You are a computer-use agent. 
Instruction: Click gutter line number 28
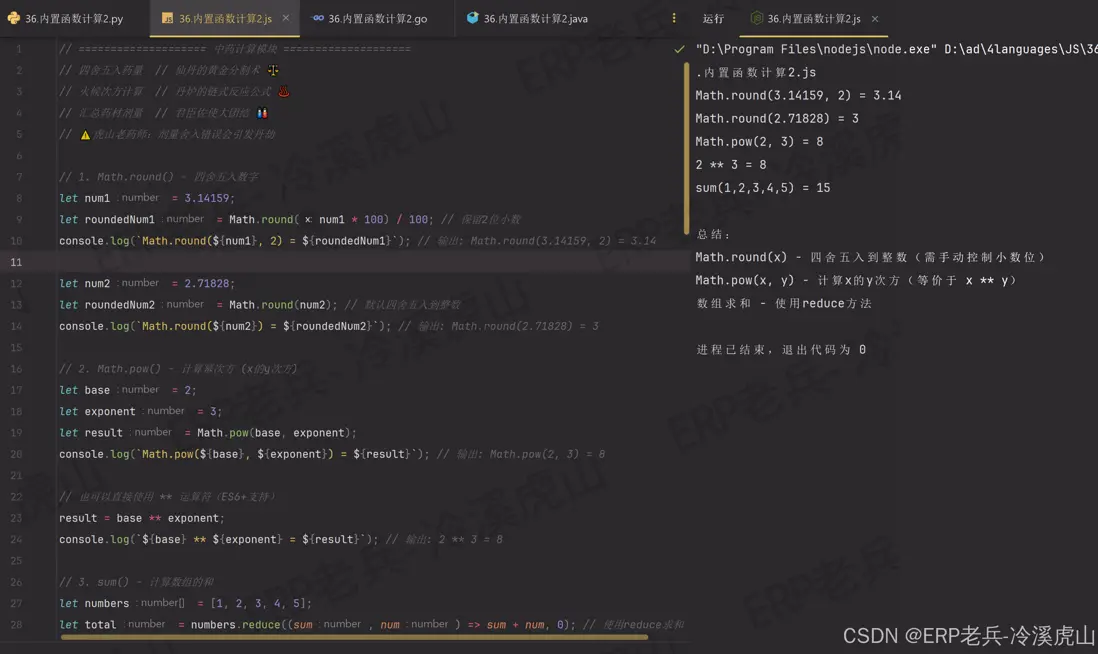(x=16, y=625)
